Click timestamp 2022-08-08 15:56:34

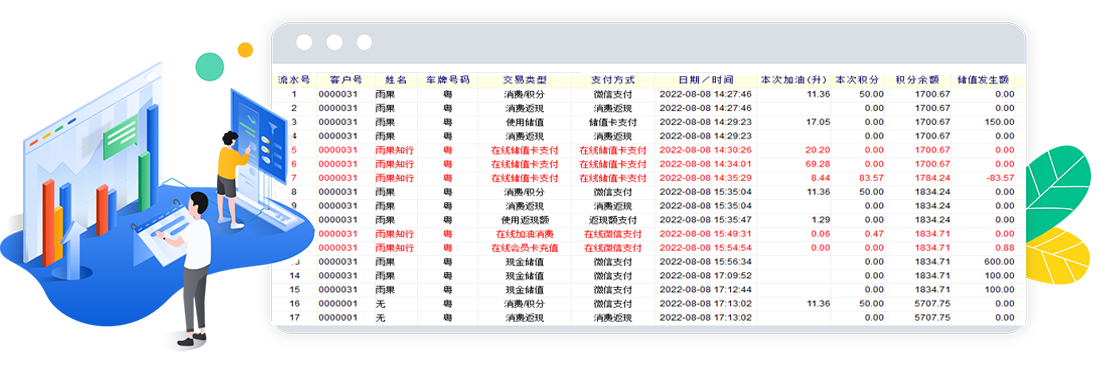(x=706, y=262)
